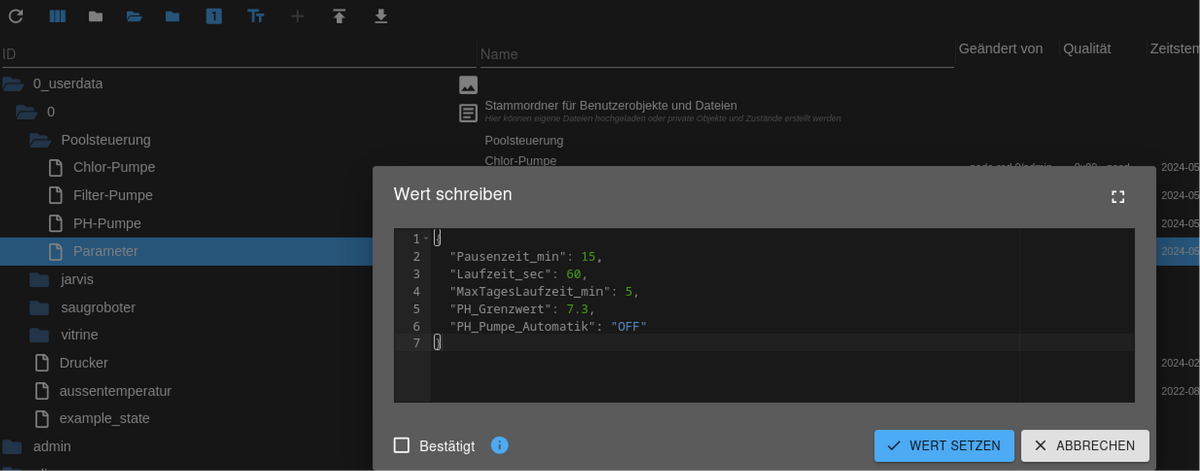The width and height of the screenshot is (1200, 471).
Task: Click the upload arrow toolbar icon
Action: pyautogui.click(x=339, y=16)
